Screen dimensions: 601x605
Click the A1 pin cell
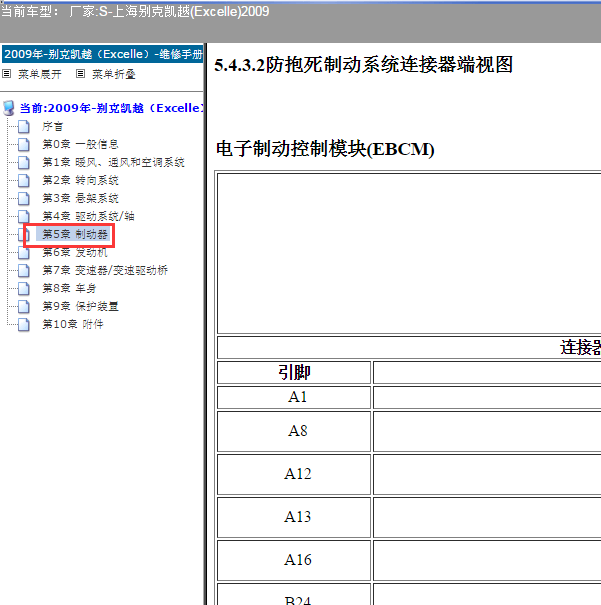[294, 397]
